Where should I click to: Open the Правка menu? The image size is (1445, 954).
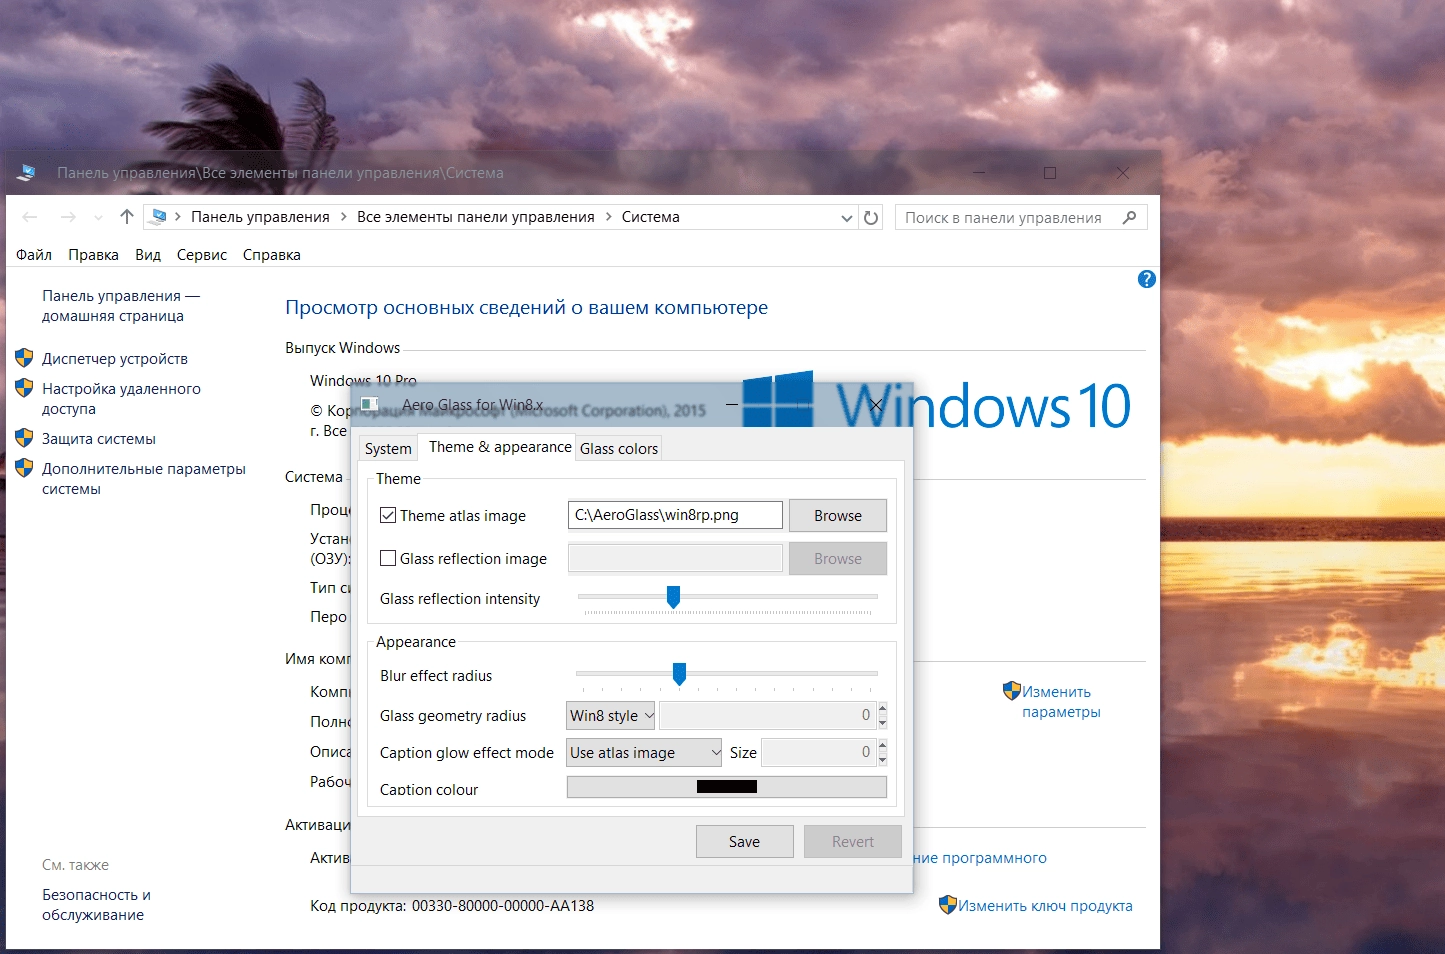93,255
